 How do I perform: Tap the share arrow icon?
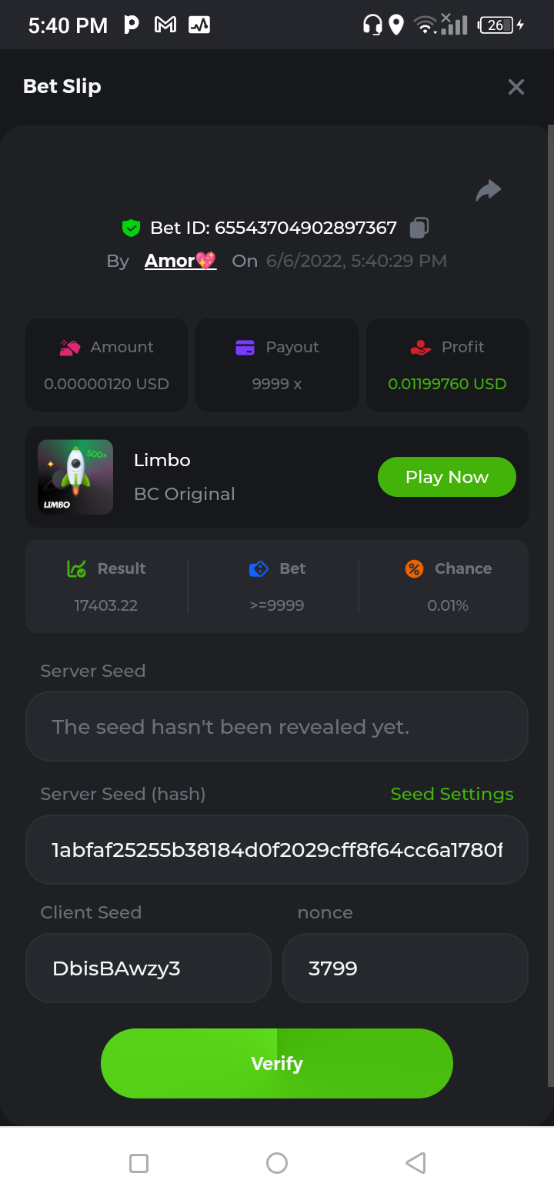[x=488, y=190]
